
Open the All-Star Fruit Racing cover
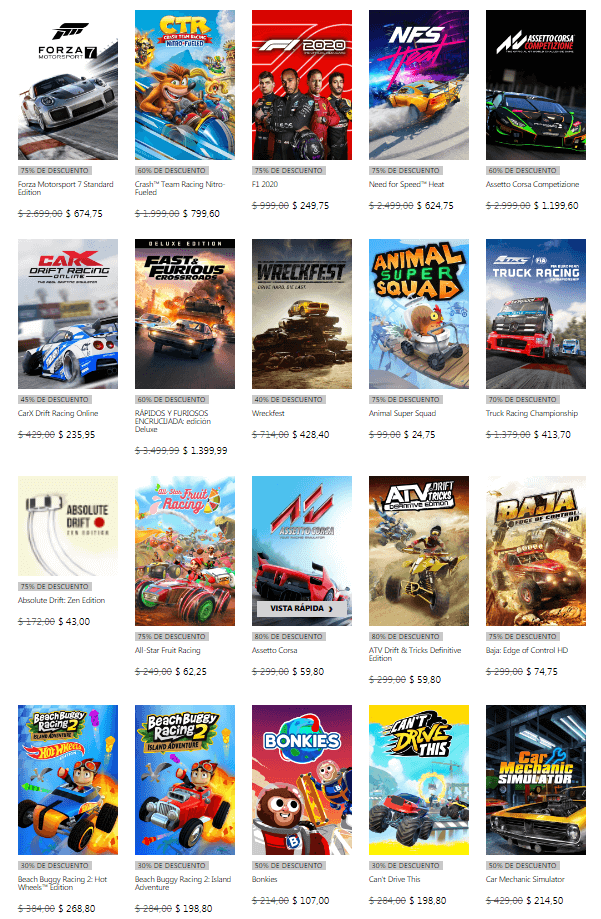[185, 551]
